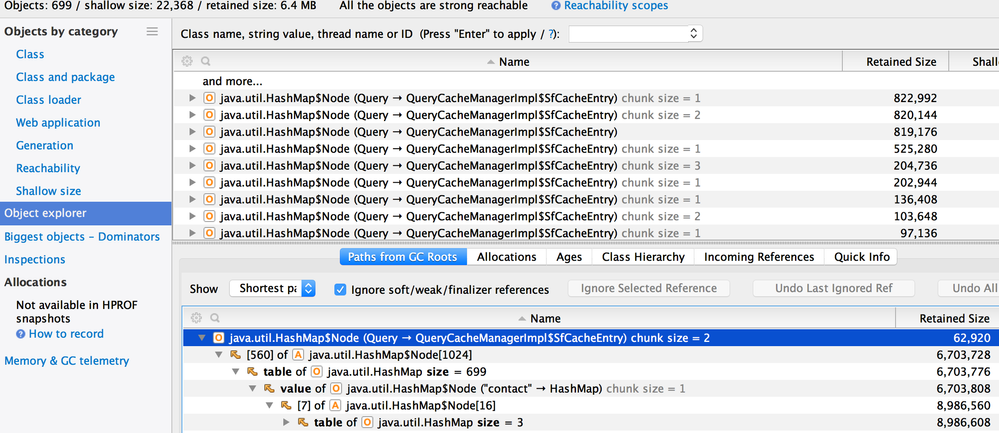Image resolution: width=999 pixels, height=433 pixels.
Task: Collapse the value of "contact" → HashMap row
Action: (253, 388)
